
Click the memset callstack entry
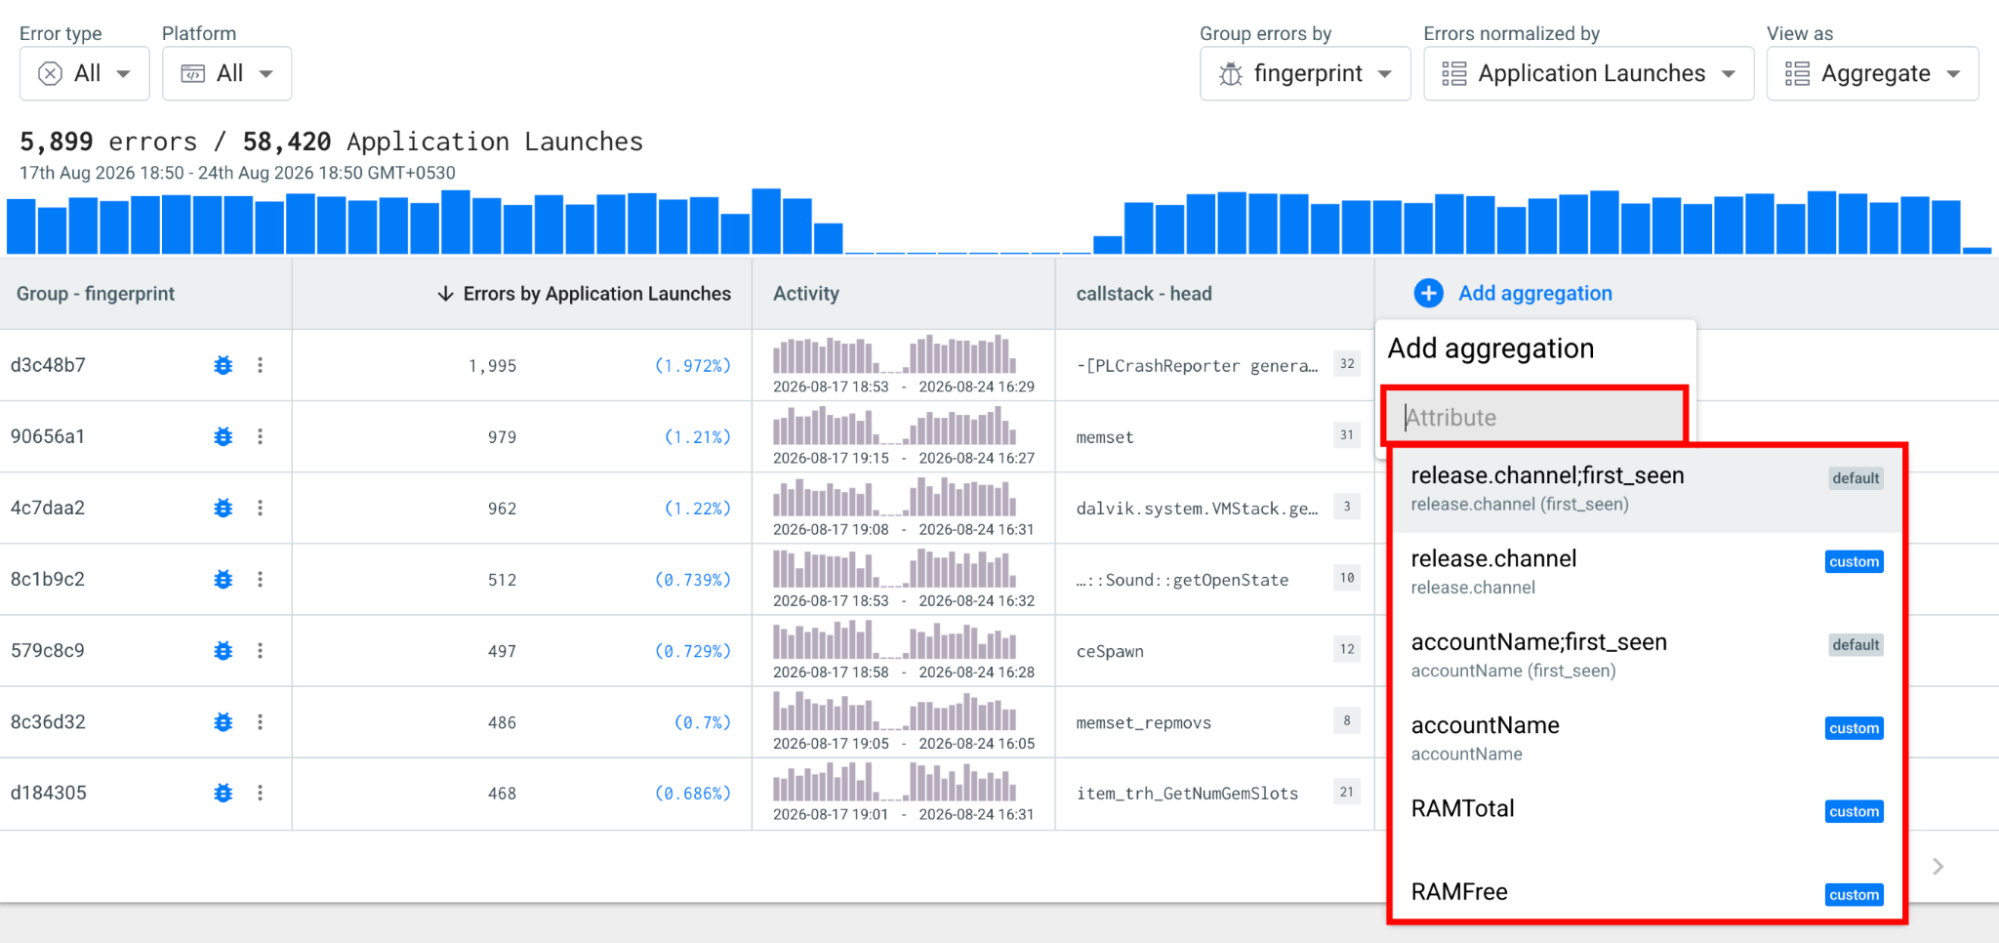coord(1105,437)
